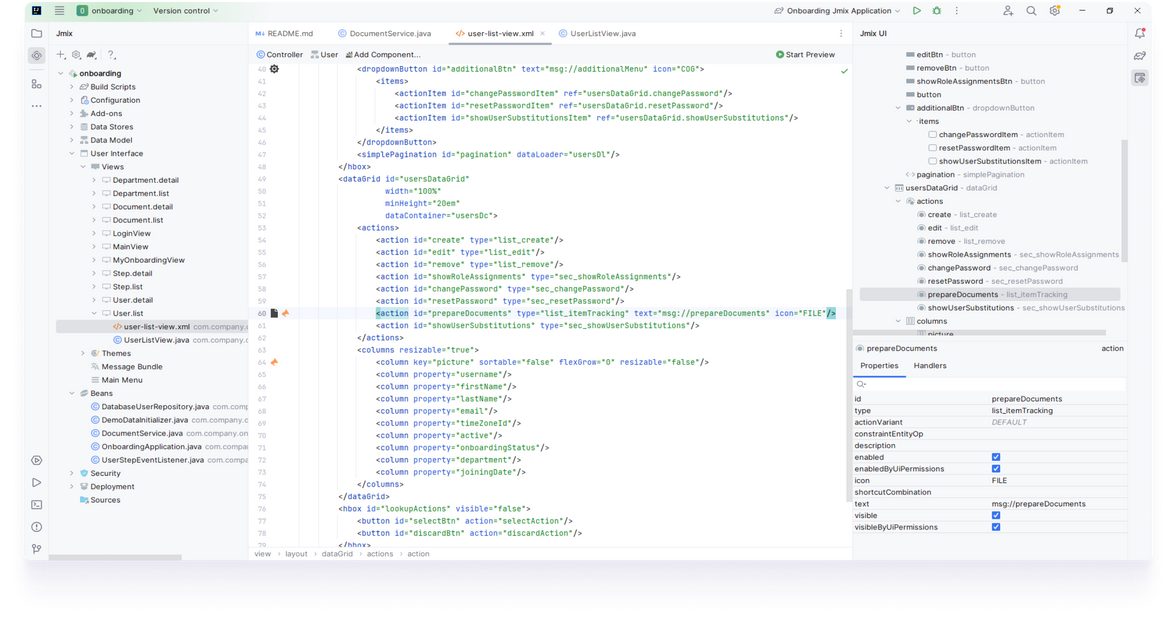The width and height of the screenshot is (1176, 623).
Task: Open editor tabs options menu
Action: (841, 34)
